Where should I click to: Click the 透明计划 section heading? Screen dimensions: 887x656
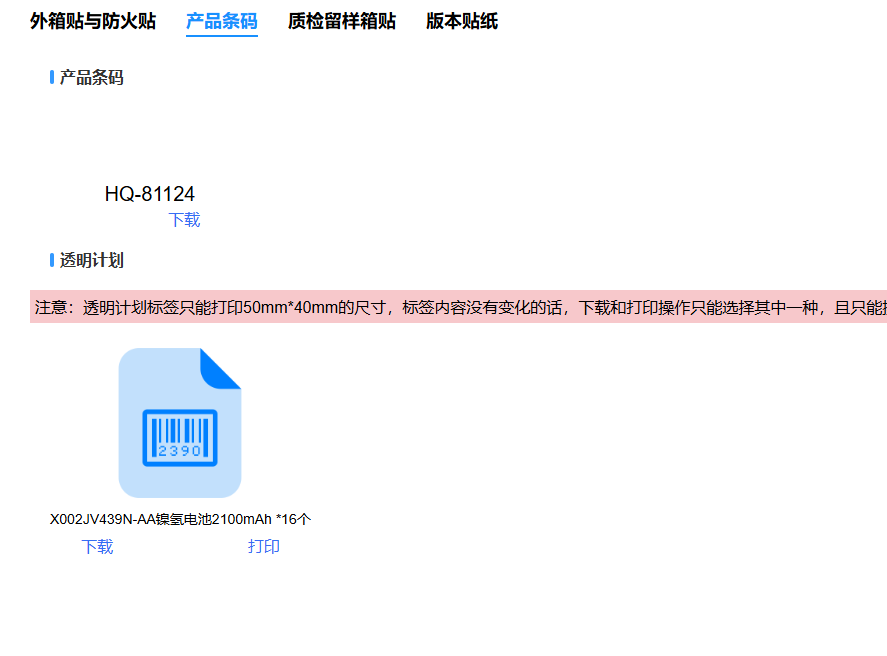(91, 260)
